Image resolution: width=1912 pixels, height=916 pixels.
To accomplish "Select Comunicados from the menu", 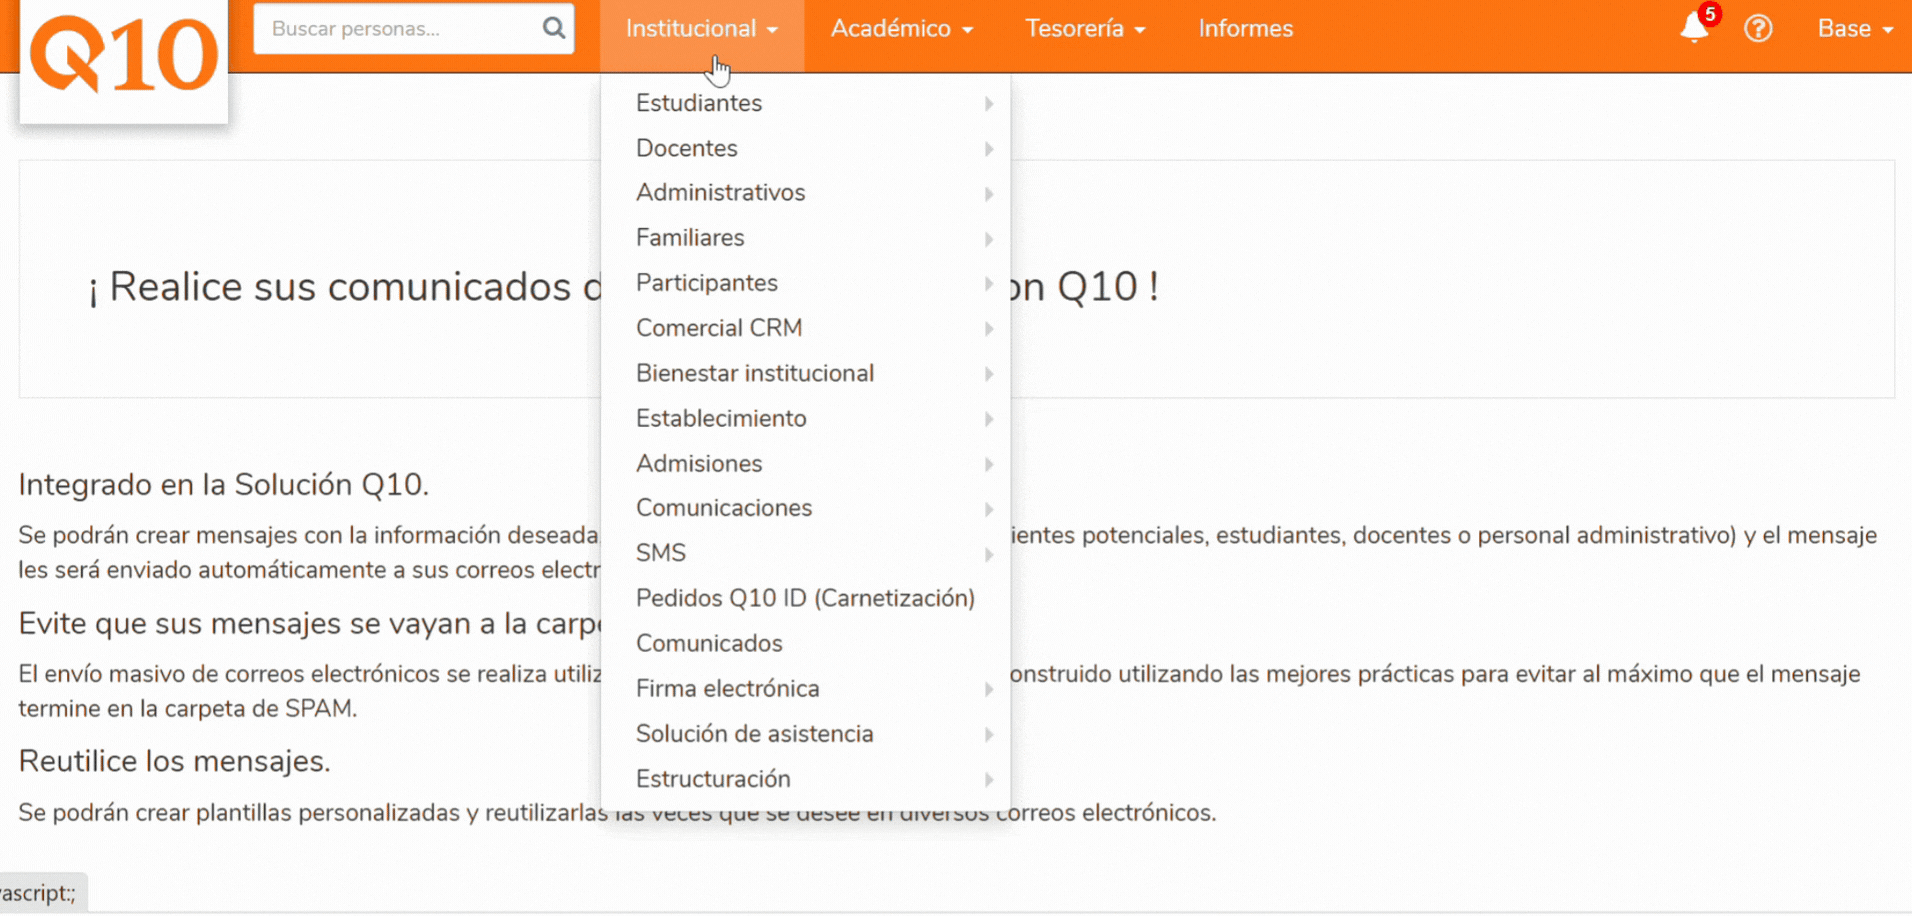I will pos(806,643).
